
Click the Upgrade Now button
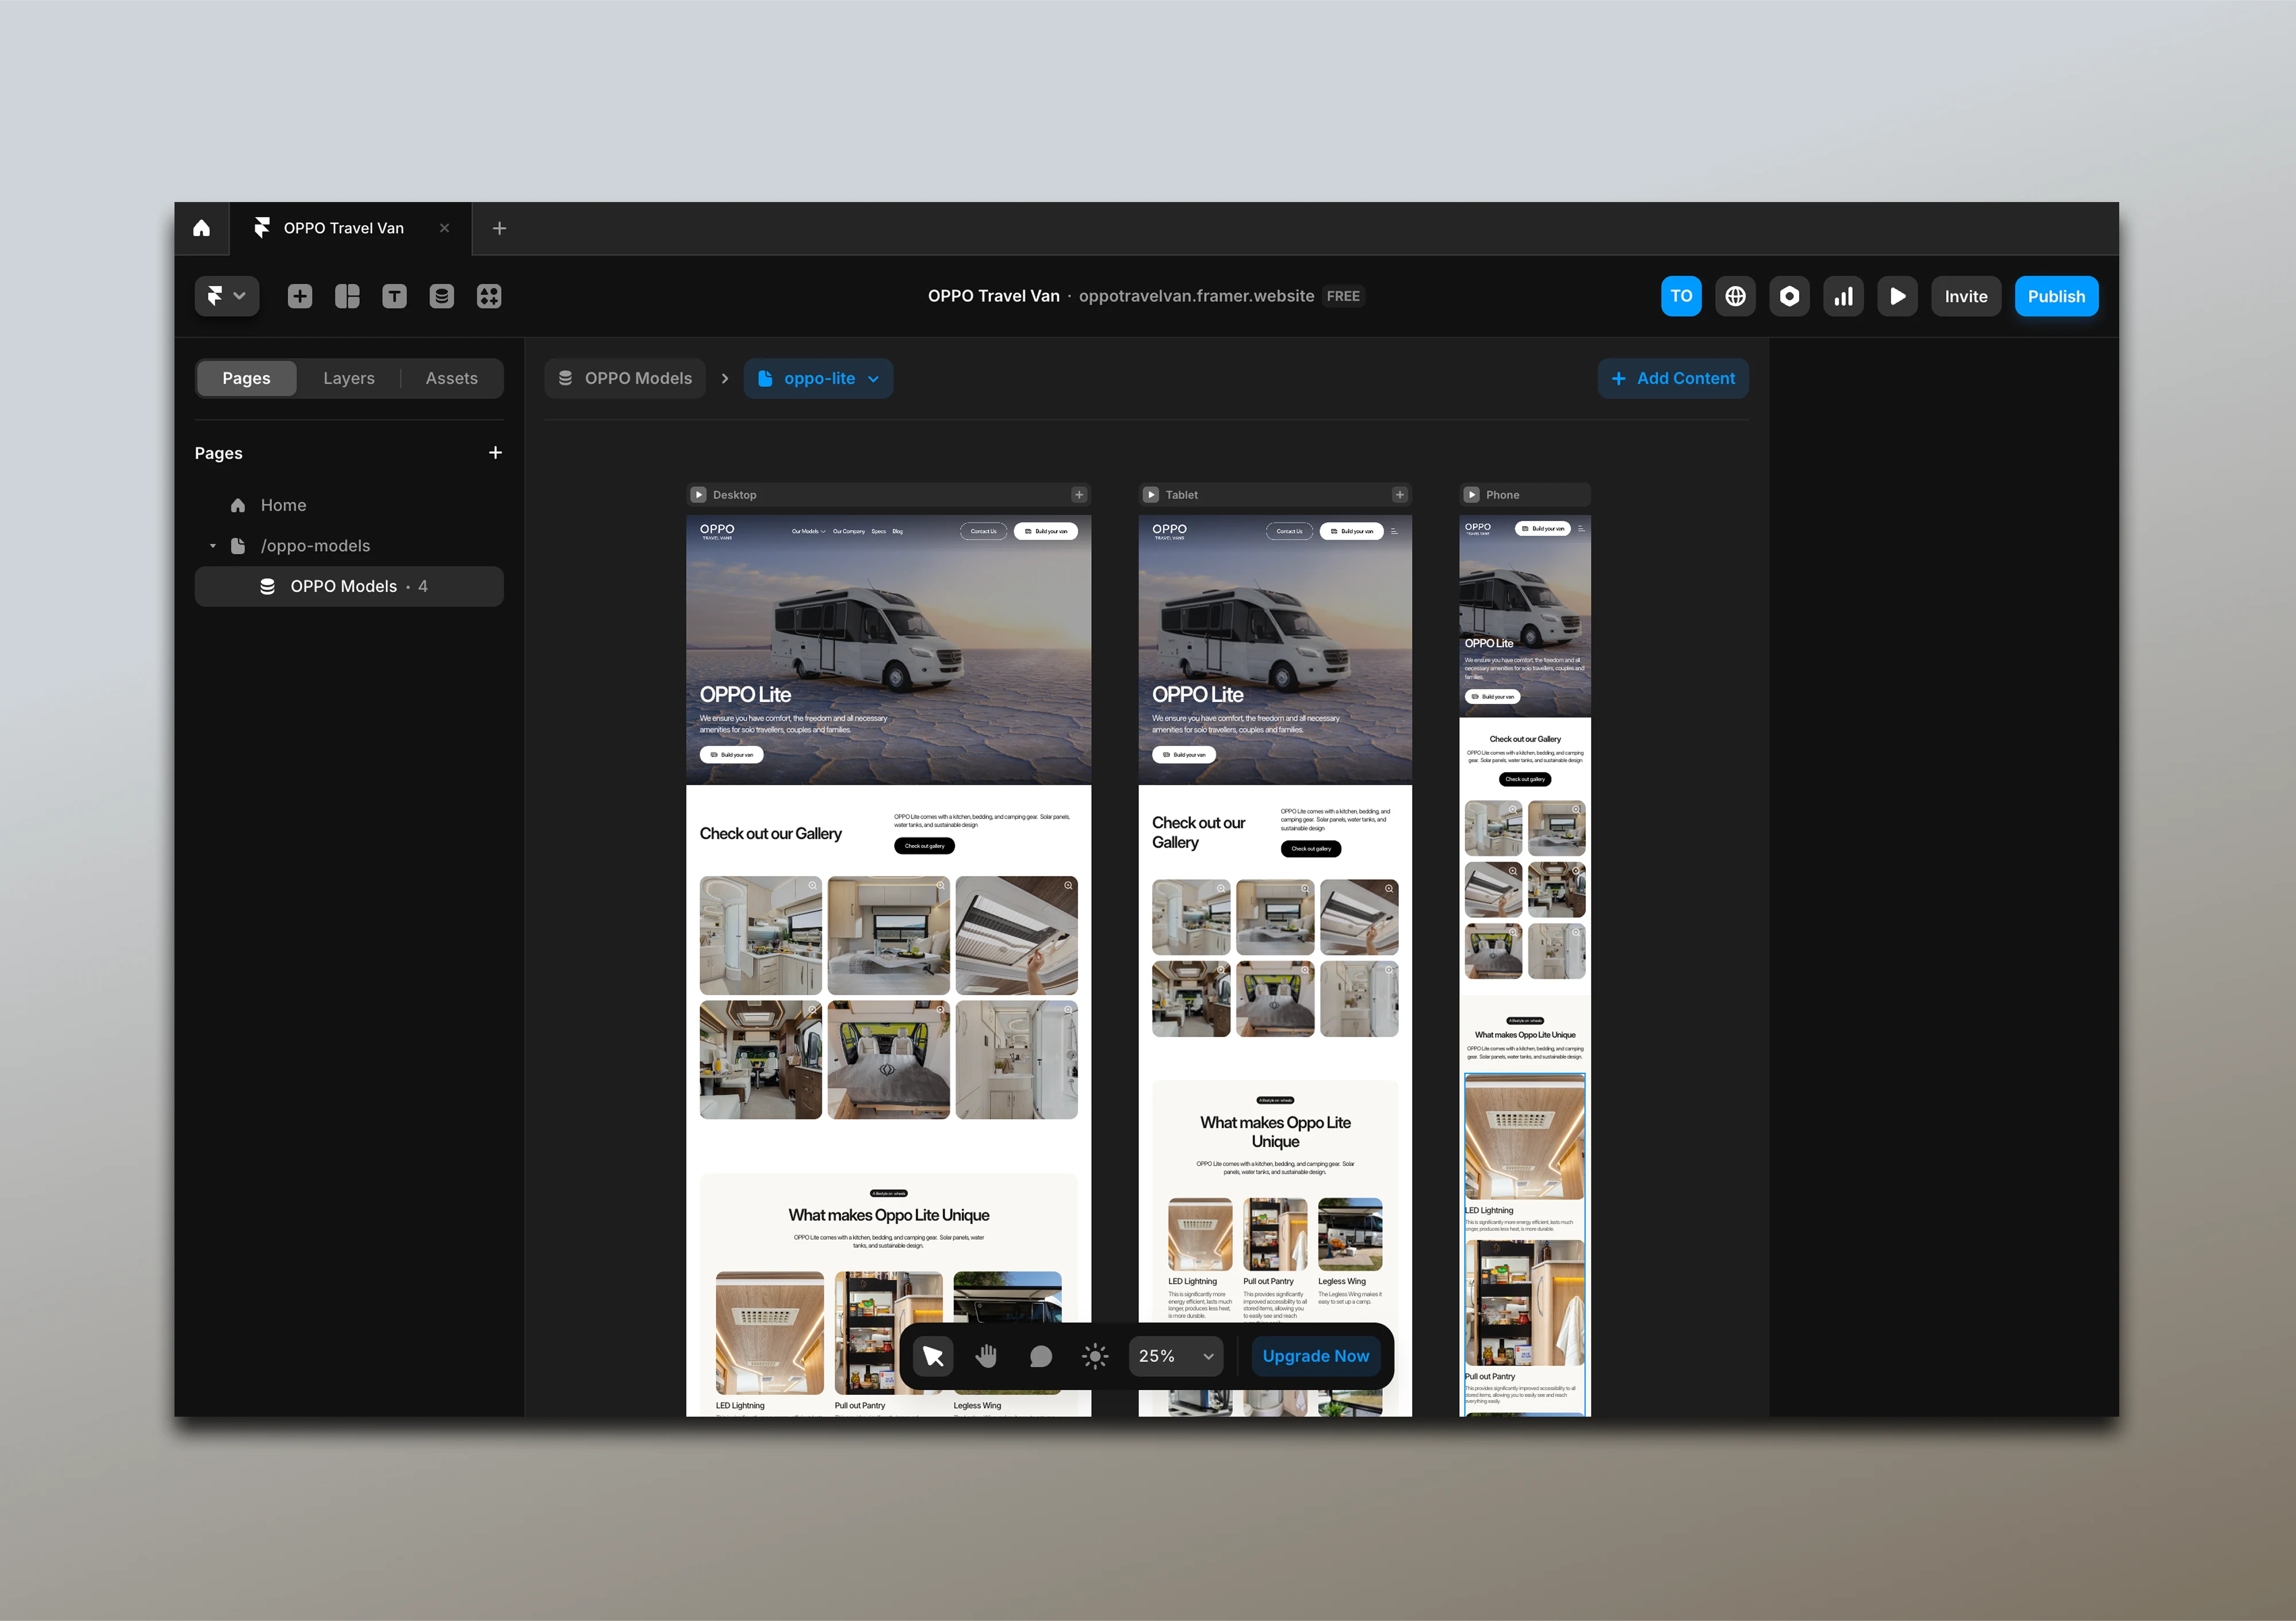click(1315, 1356)
